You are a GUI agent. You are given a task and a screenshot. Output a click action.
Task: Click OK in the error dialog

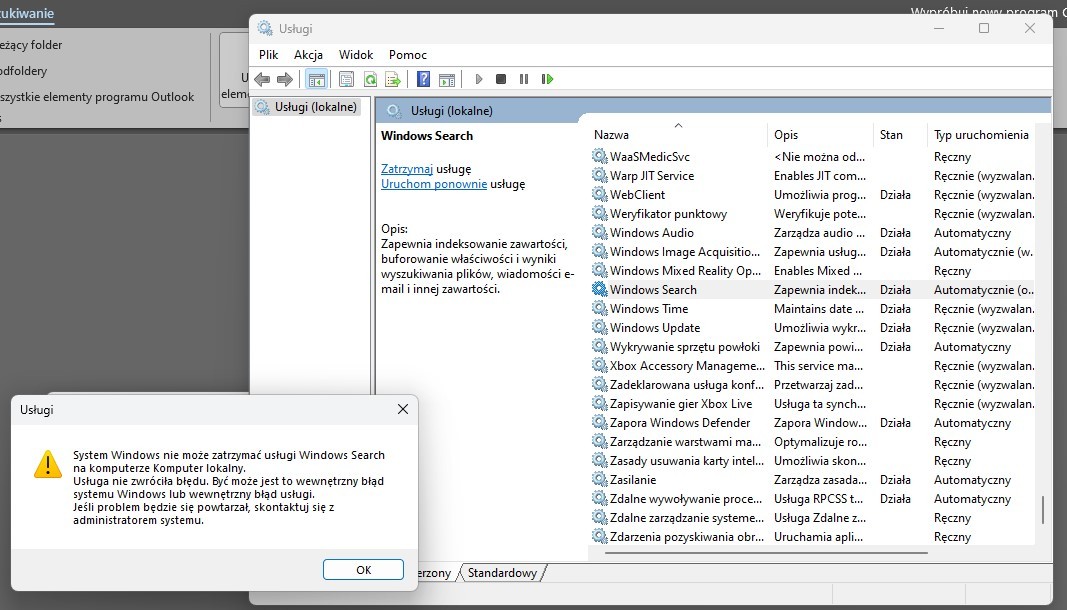tap(363, 570)
